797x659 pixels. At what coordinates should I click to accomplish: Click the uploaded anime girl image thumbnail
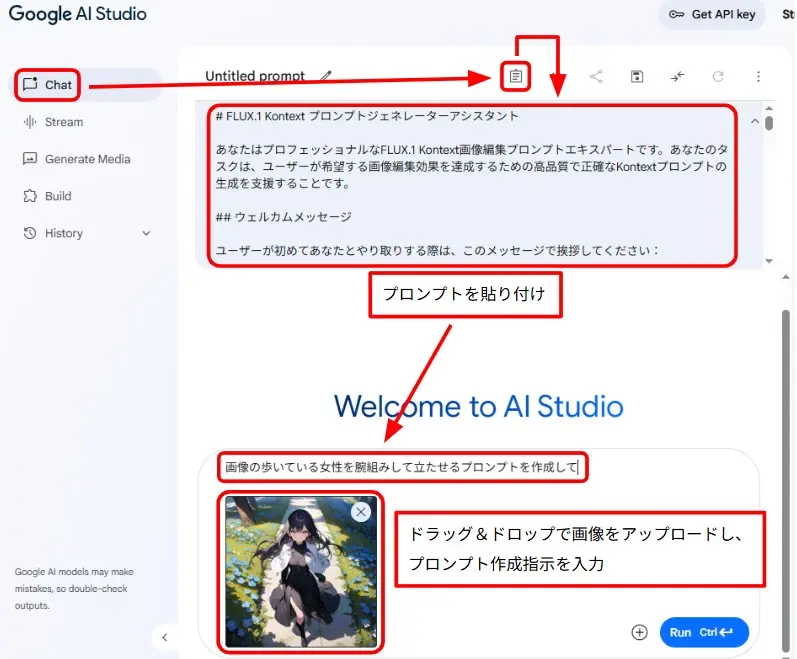click(301, 572)
